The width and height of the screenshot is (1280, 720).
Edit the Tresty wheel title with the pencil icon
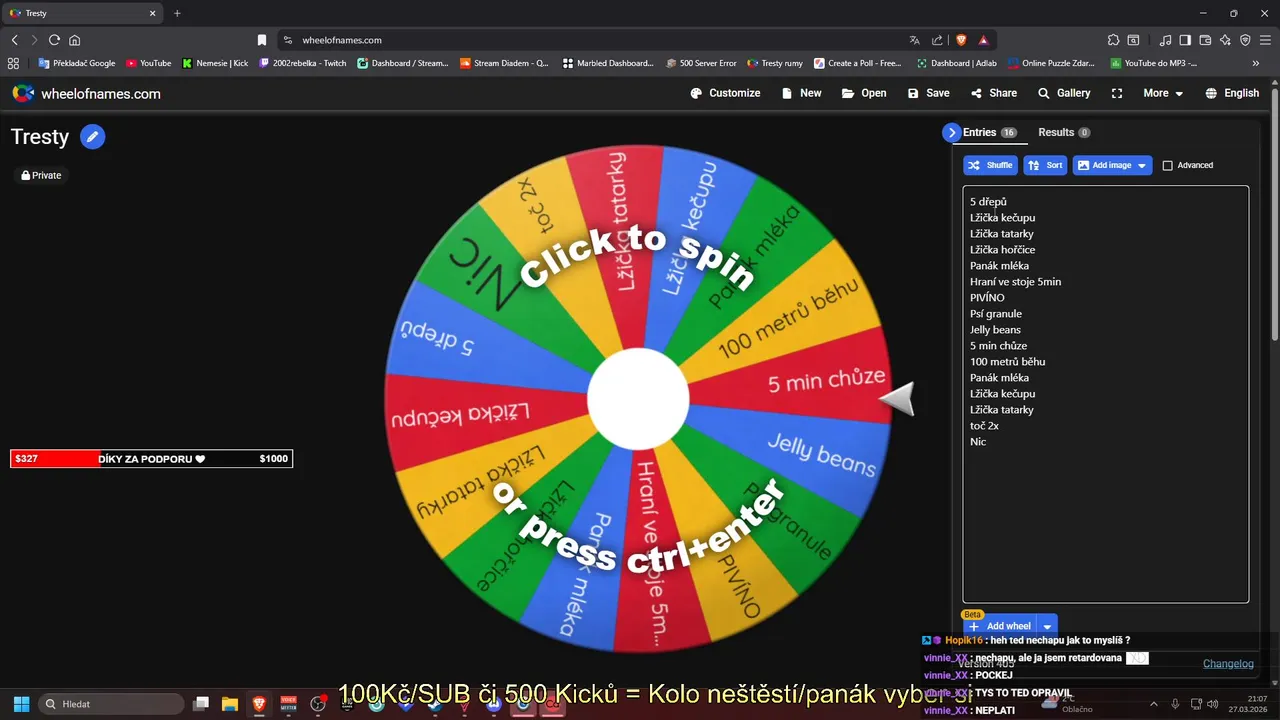[93, 137]
